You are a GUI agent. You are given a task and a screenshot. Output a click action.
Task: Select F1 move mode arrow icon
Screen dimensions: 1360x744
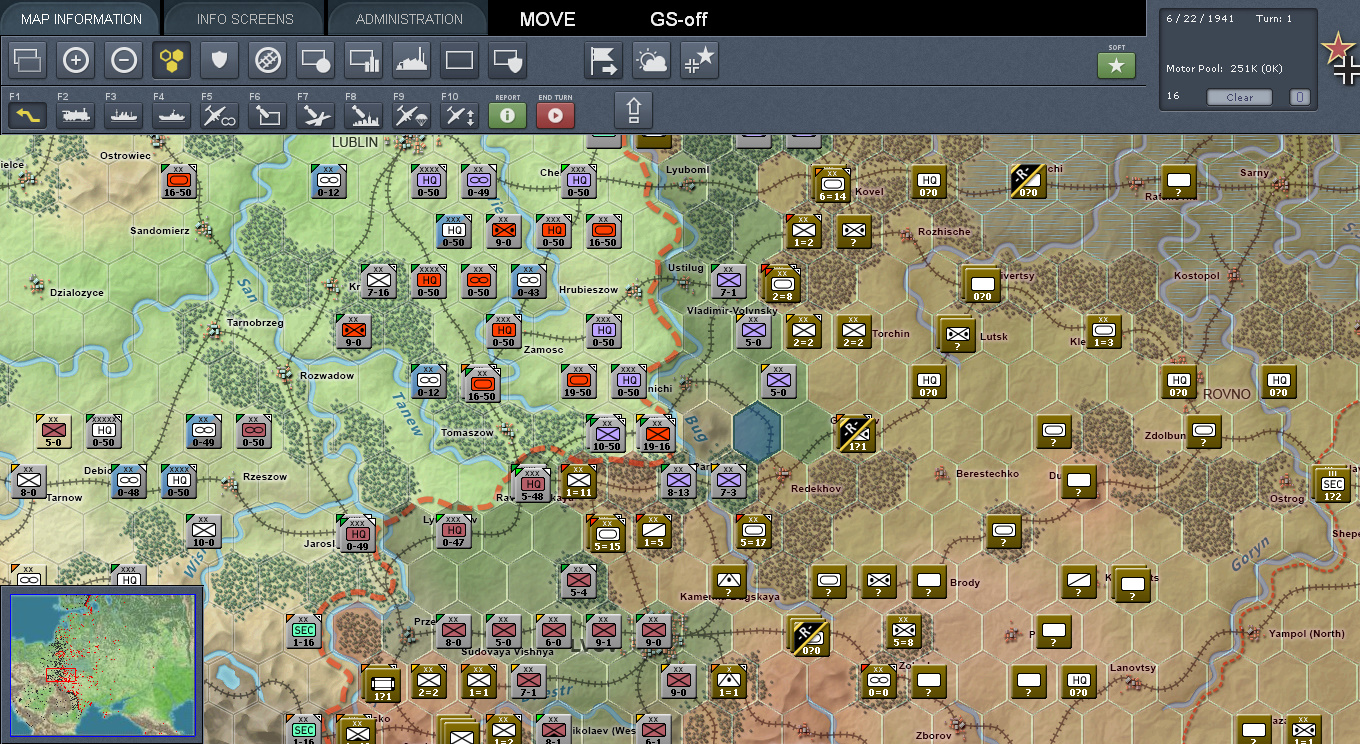(27, 115)
